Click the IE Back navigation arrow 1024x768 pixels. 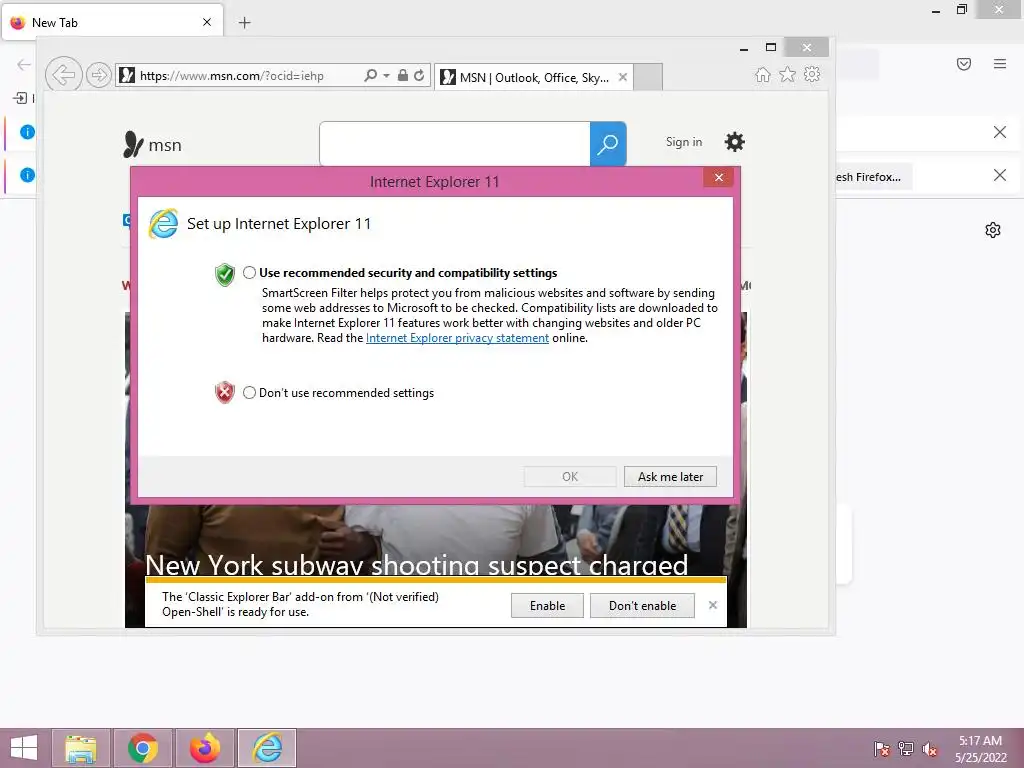point(63,75)
